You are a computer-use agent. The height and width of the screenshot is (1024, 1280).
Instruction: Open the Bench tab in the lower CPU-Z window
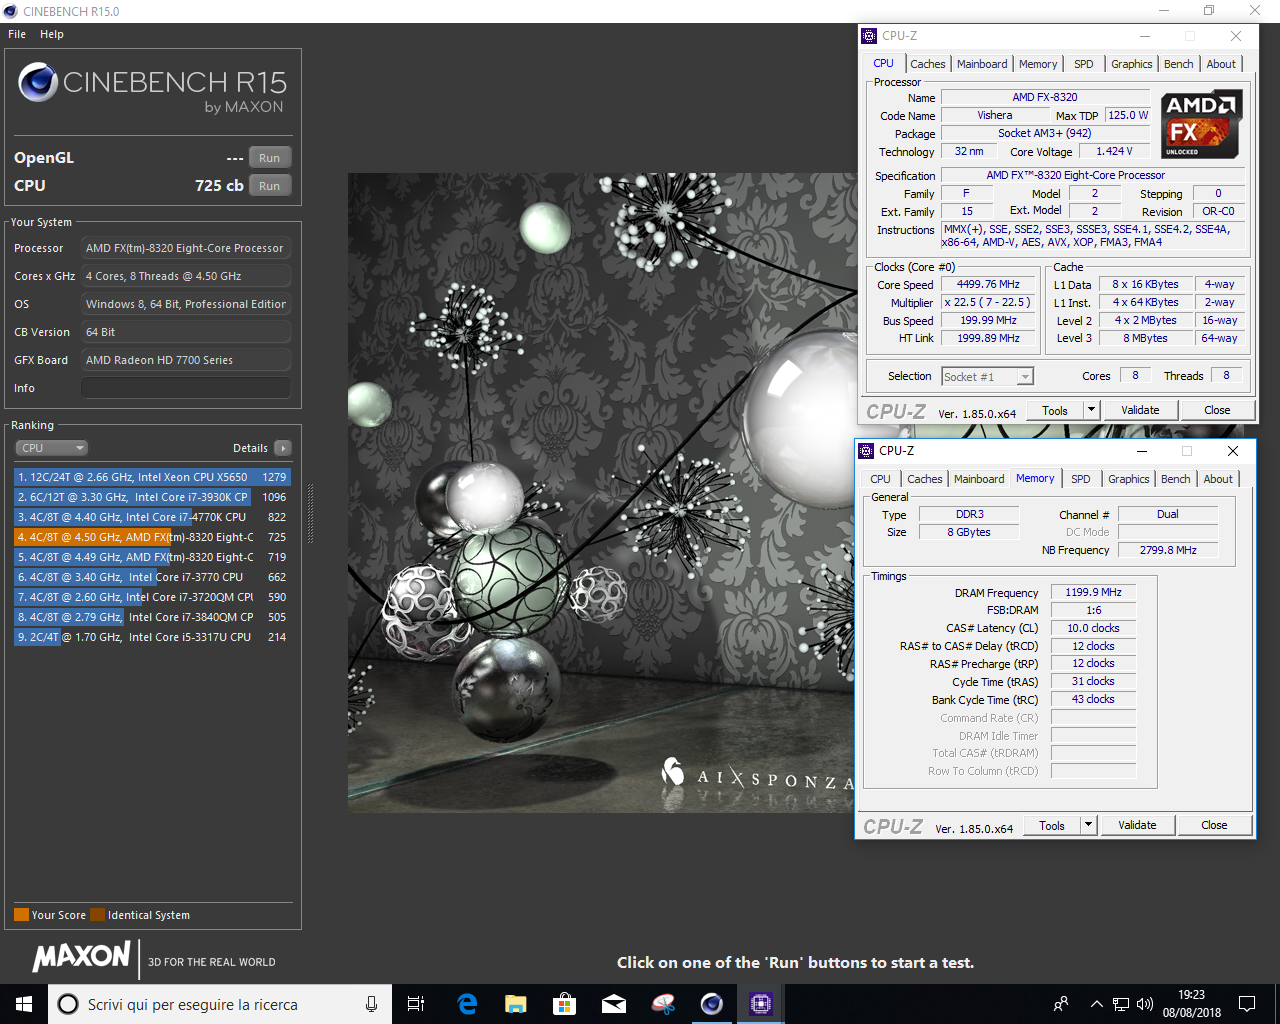pos(1175,479)
